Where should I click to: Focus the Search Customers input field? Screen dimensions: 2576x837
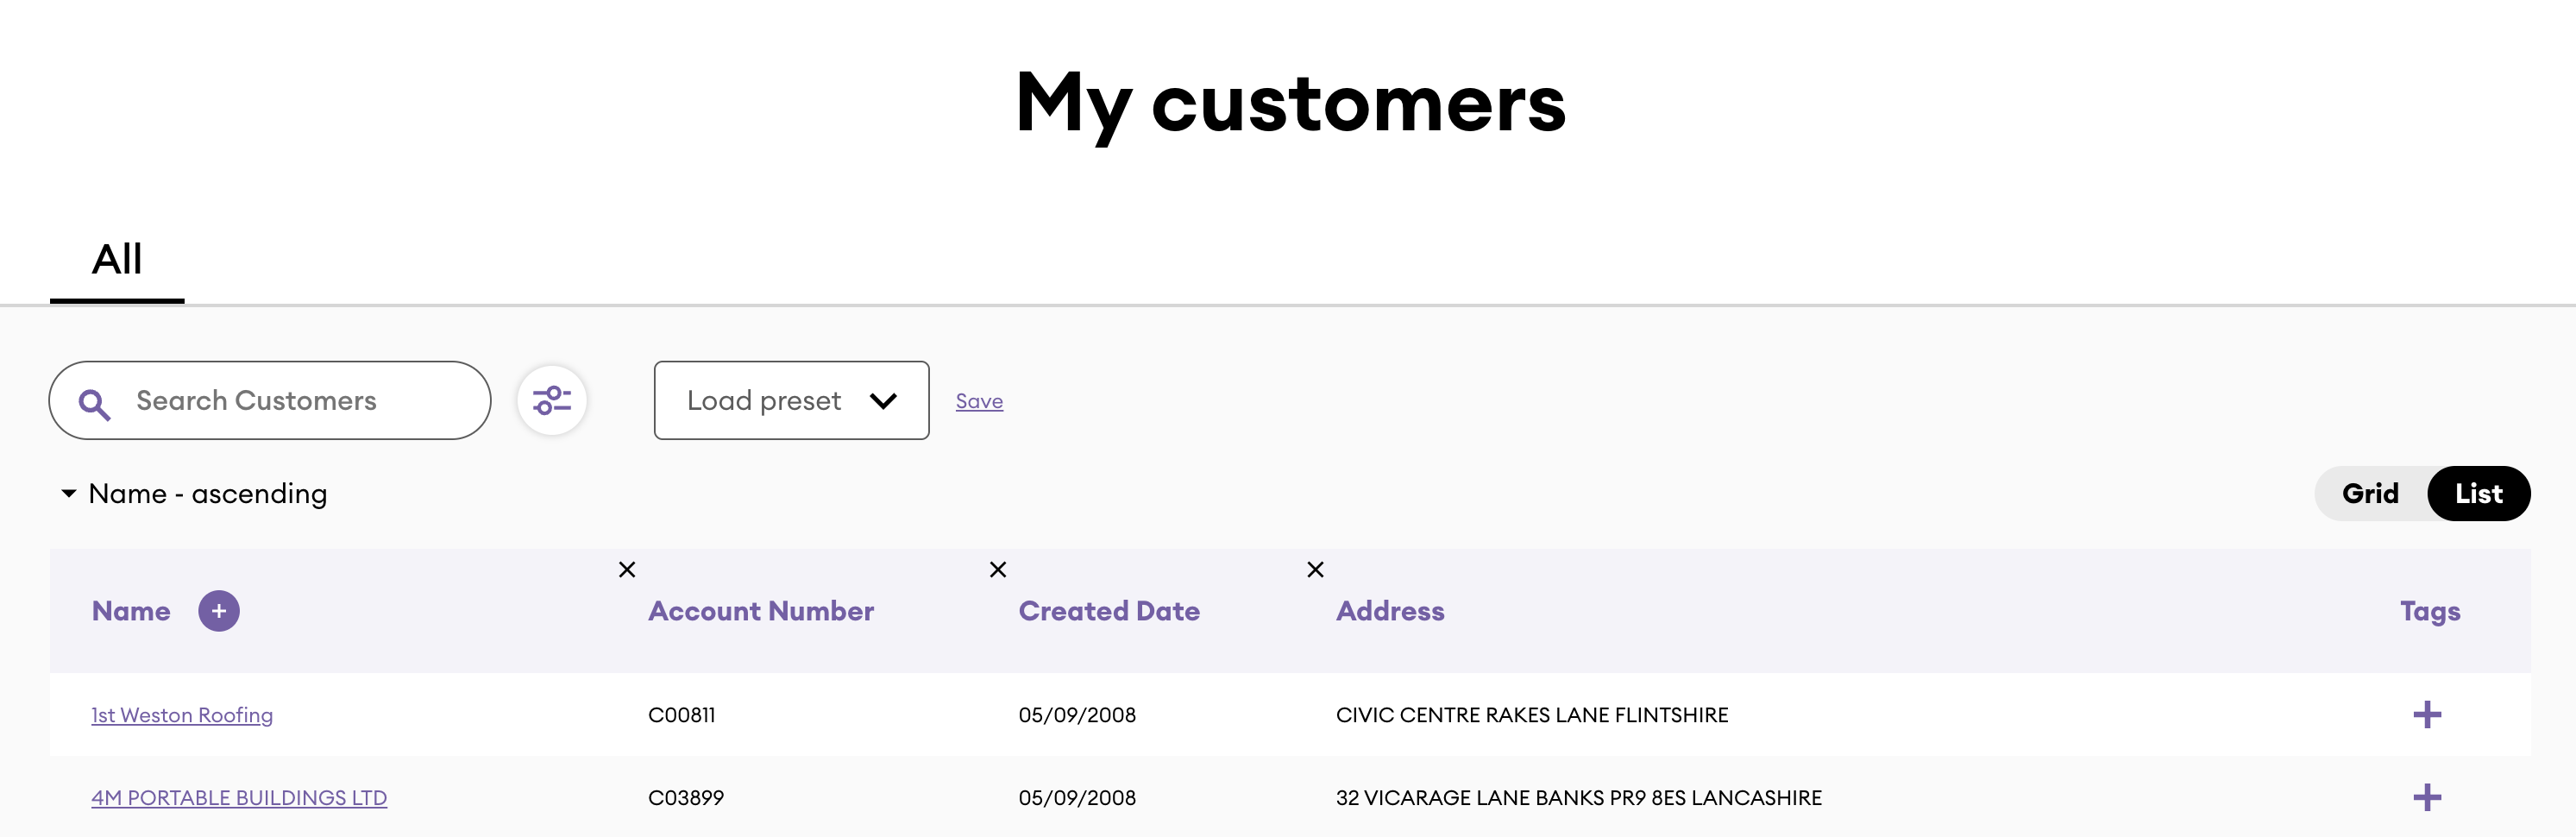(290, 401)
